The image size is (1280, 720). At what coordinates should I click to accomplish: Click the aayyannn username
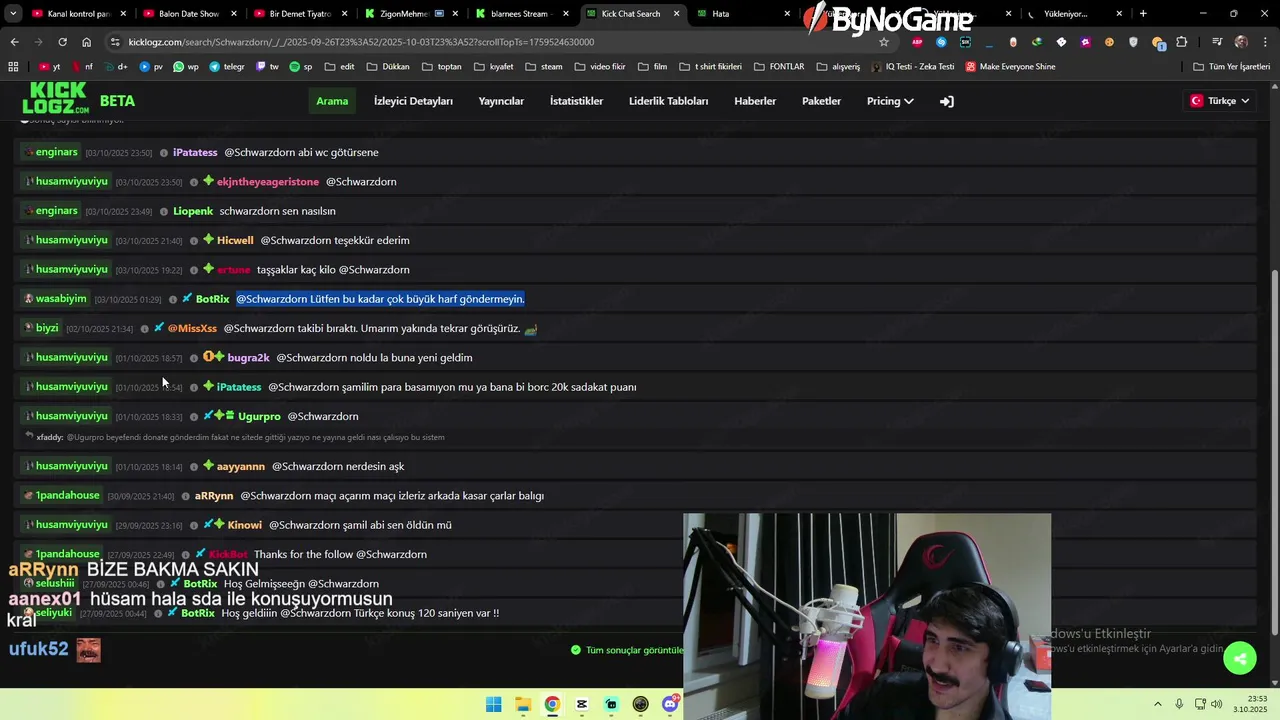point(241,467)
